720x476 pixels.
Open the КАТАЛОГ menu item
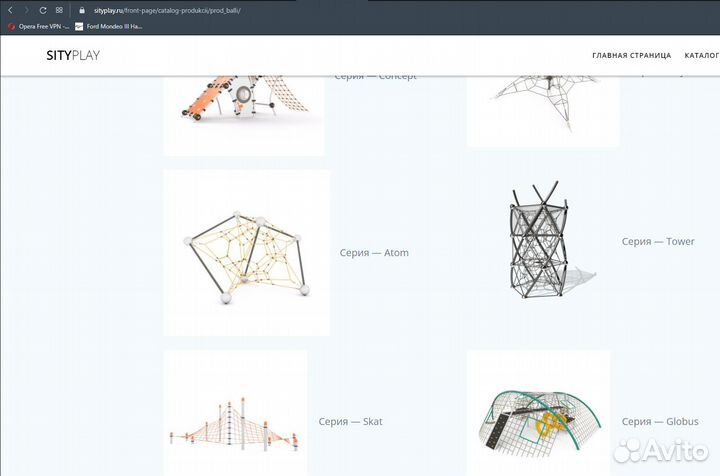(x=702, y=56)
